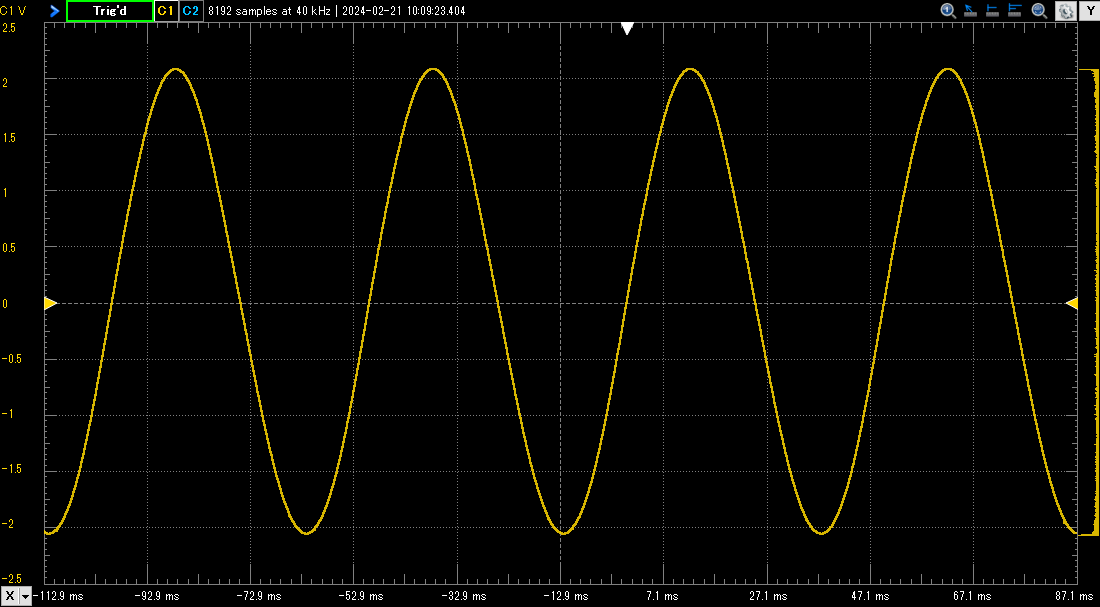Click the 87.1 ms time label
Viewport: 1100px width, 607px height.
coord(1074,596)
